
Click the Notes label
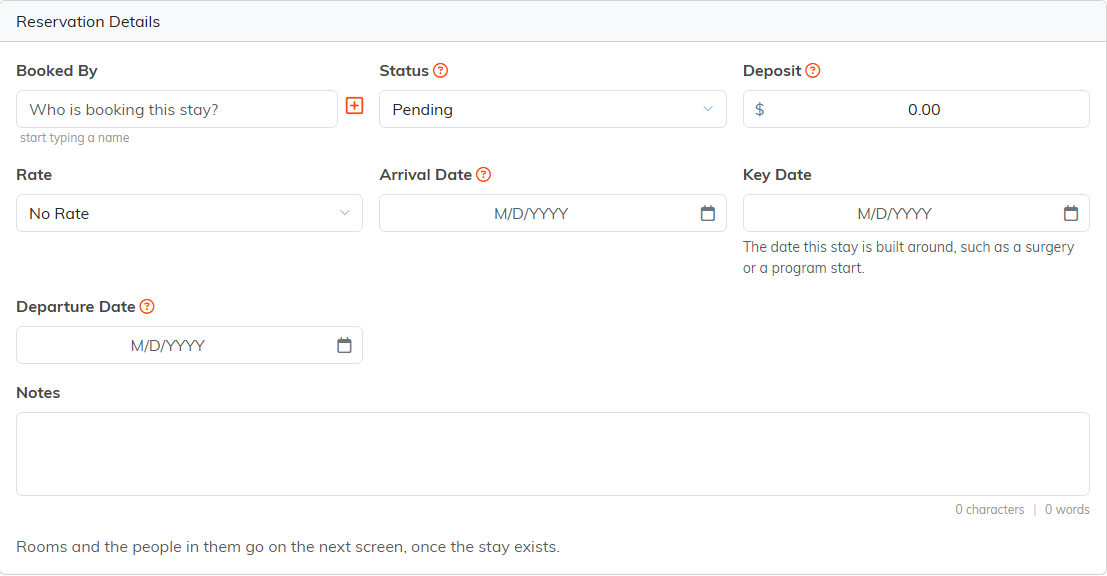(x=38, y=392)
